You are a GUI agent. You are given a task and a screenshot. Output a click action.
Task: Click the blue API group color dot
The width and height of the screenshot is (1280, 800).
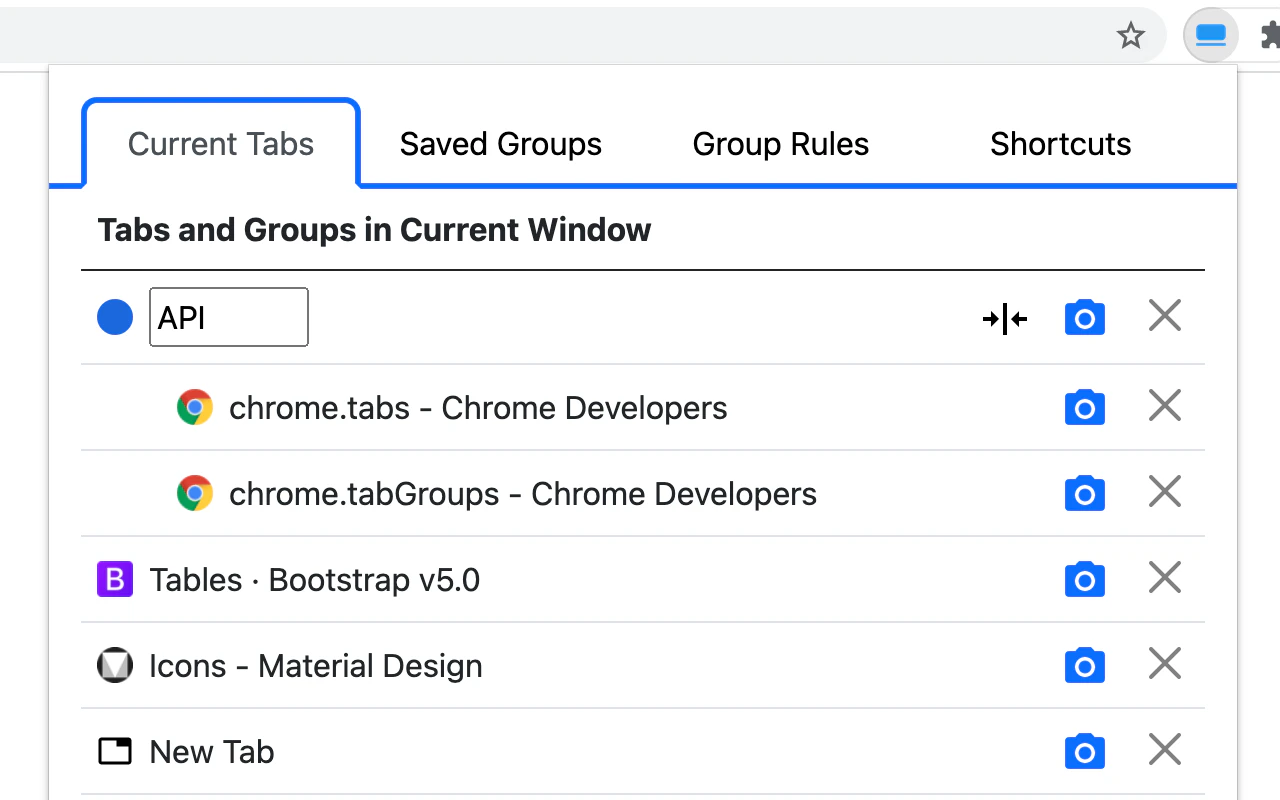click(115, 318)
